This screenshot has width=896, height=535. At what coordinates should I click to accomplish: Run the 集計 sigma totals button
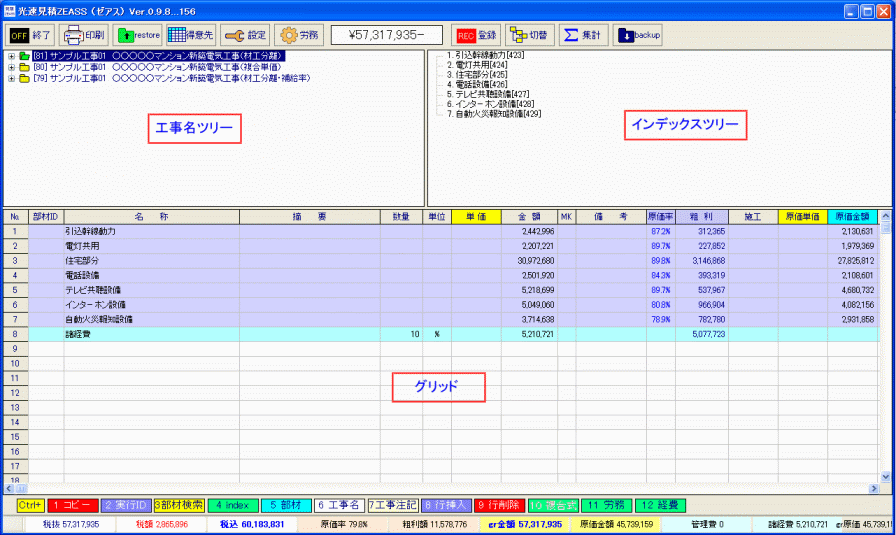(x=583, y=35)
